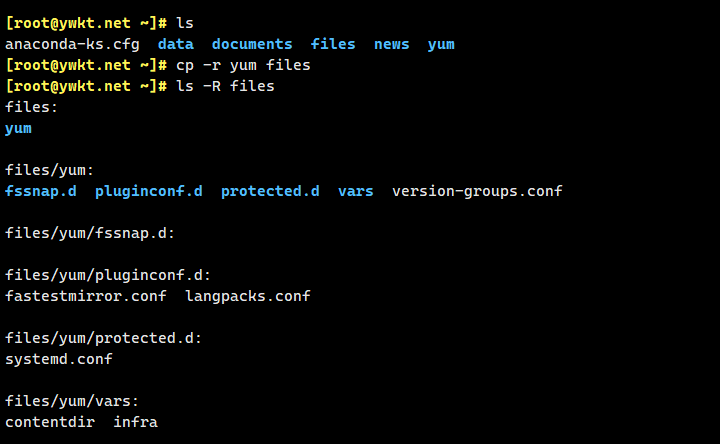Click the files/yum/protected.d: header line
This screenshot has width=720, height=444.
[104, 338]
